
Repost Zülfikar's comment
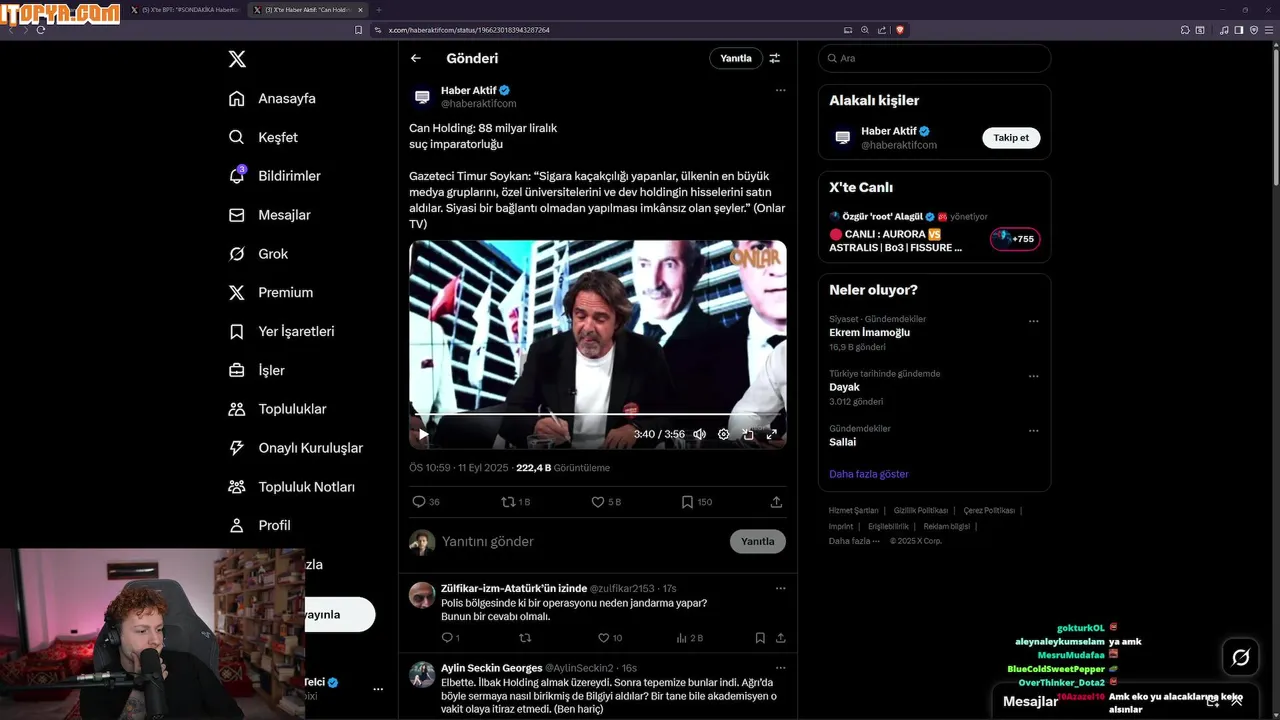525,638
